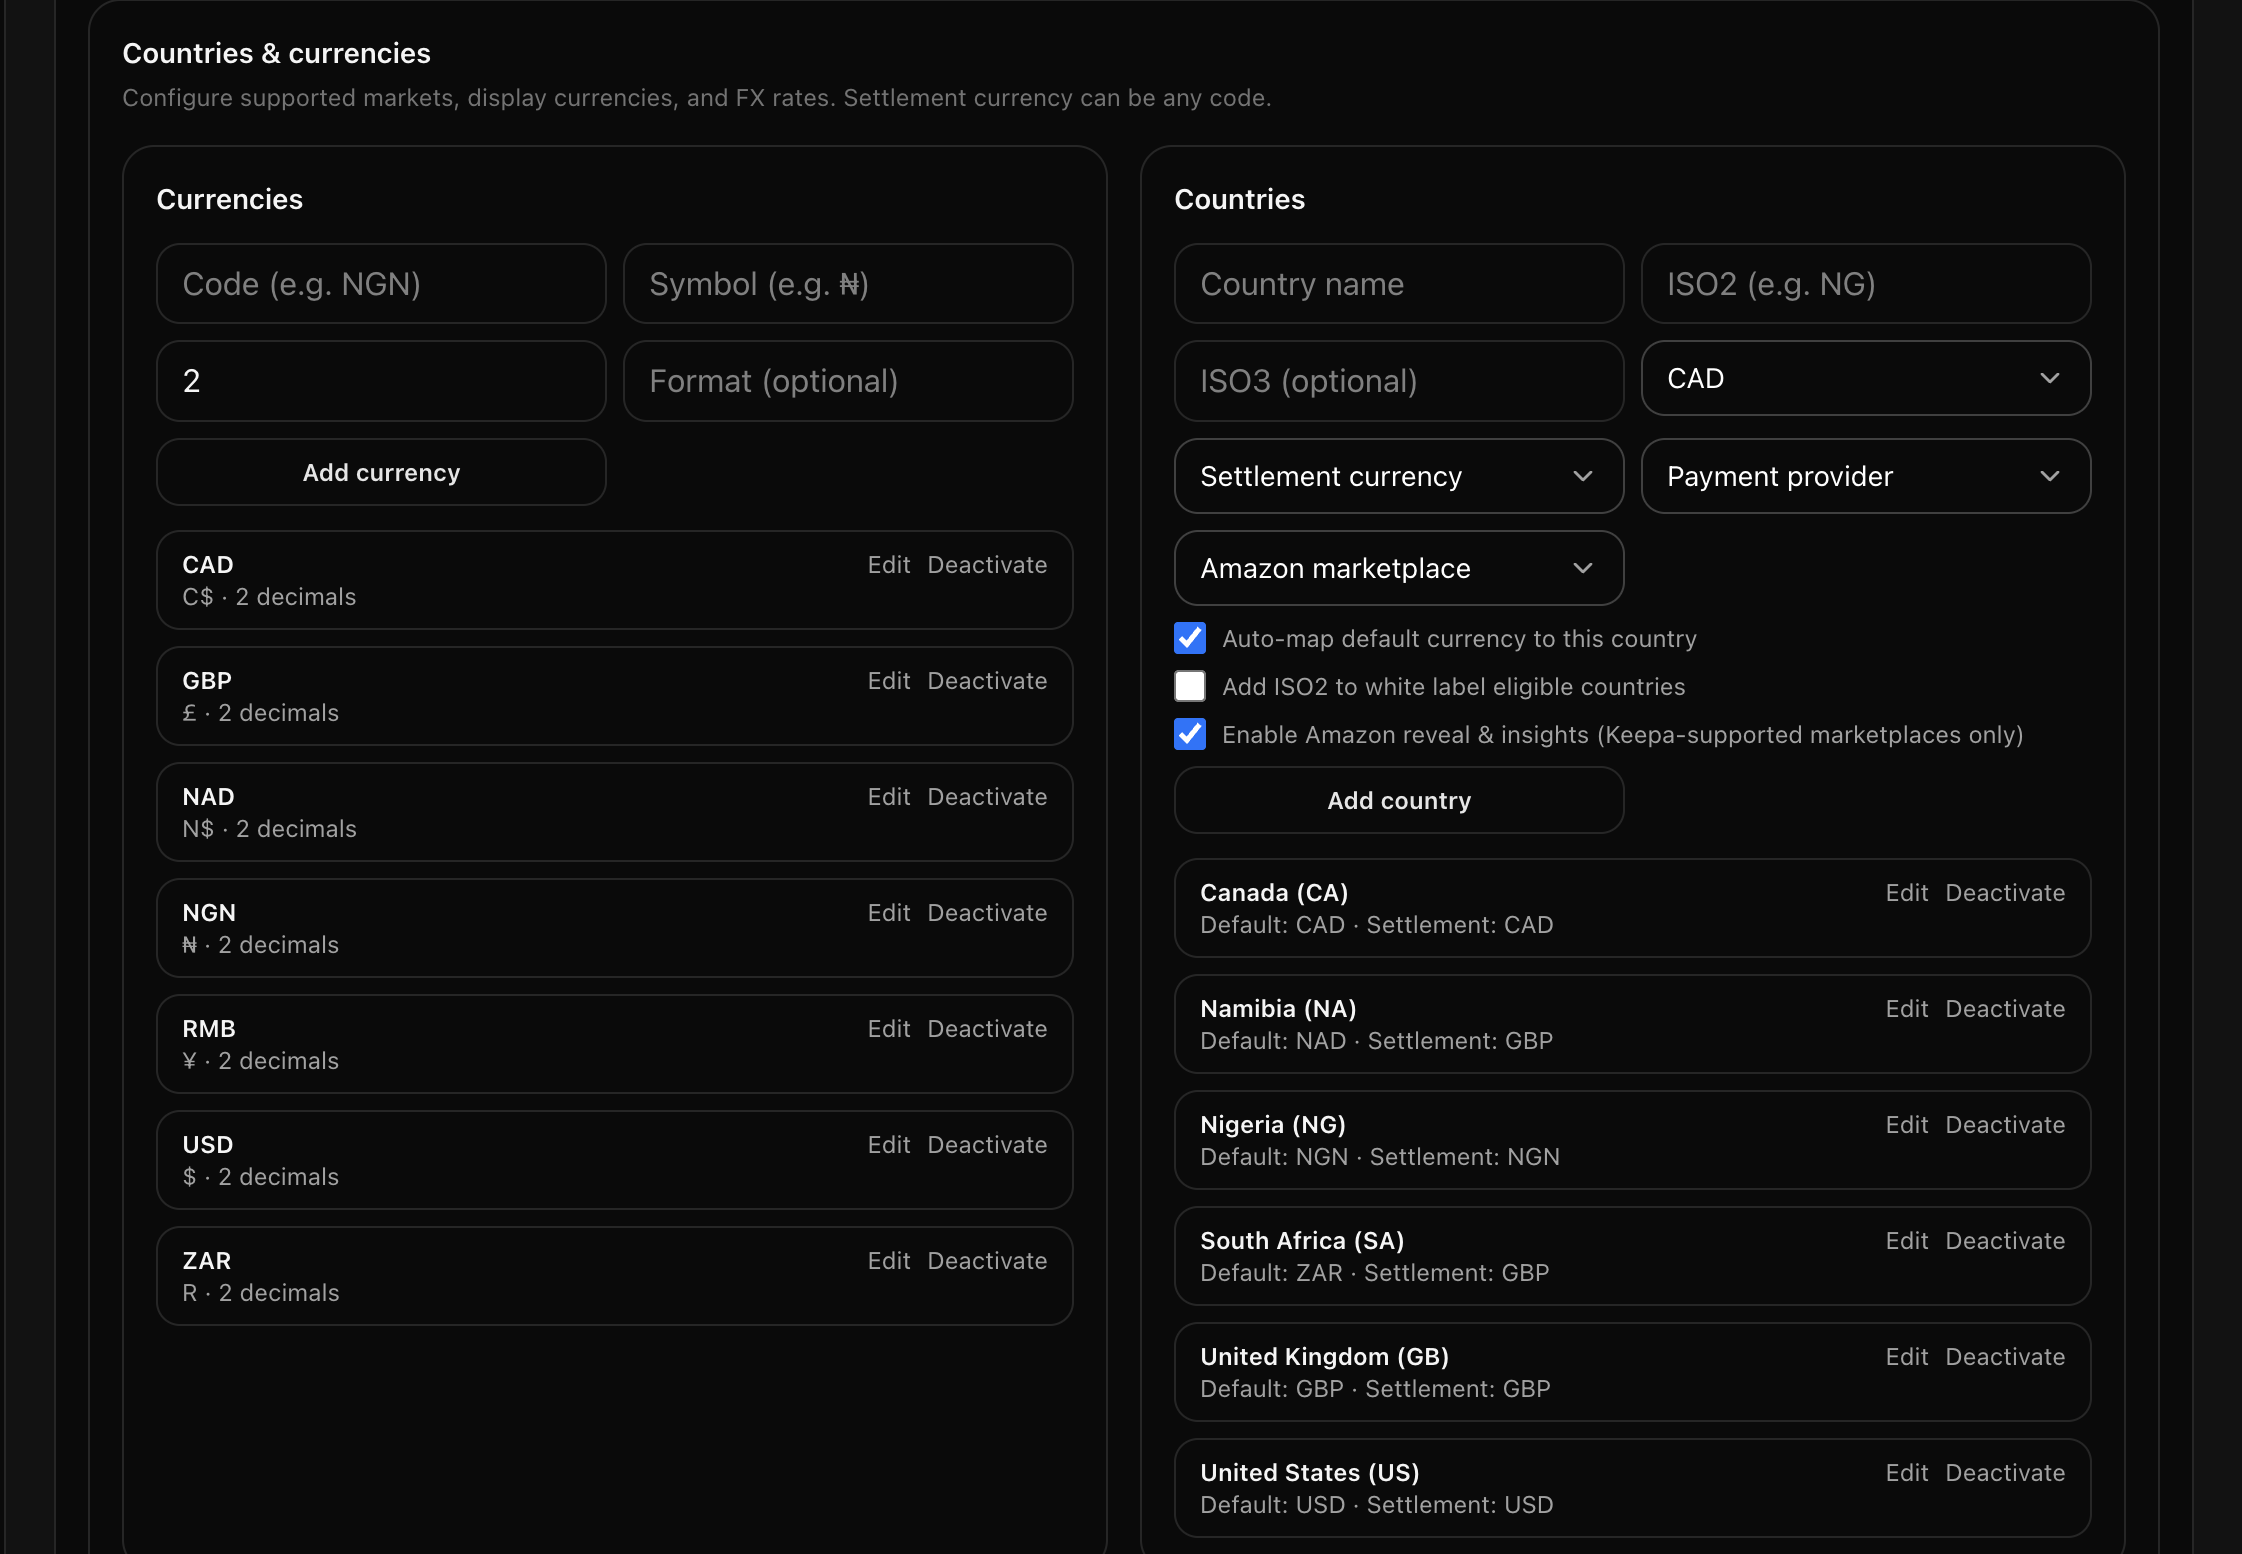Open the Payment provider dropdown
The height and width of the screenshot is (1554, 2242).
(1864, 477)
